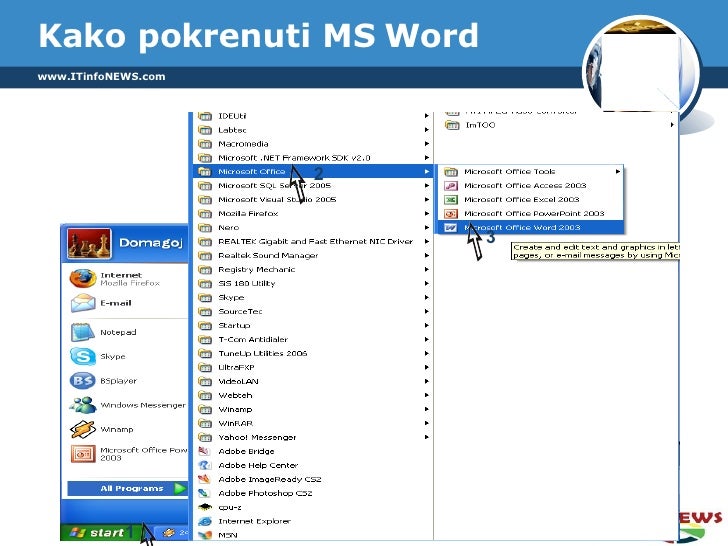Expand the Labtec submenu arrow

click(426, 130)
